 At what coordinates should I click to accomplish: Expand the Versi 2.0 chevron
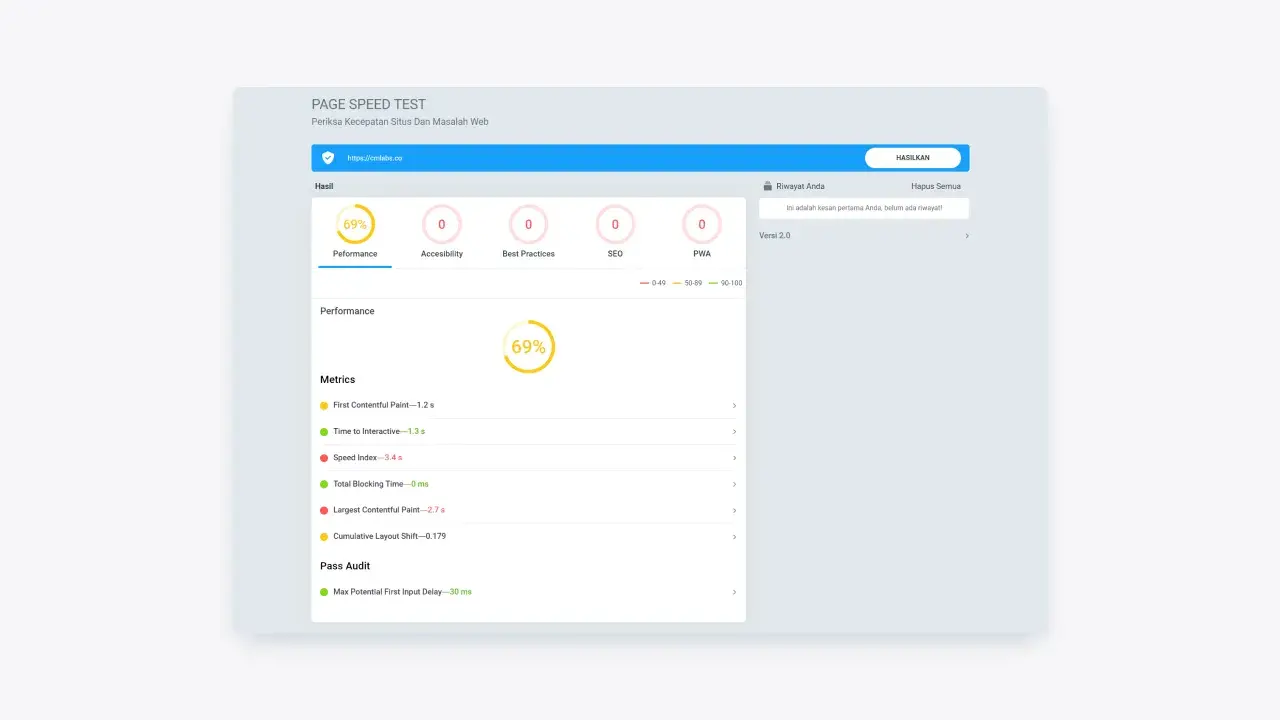pyautogui.click(x=966, y=236)
